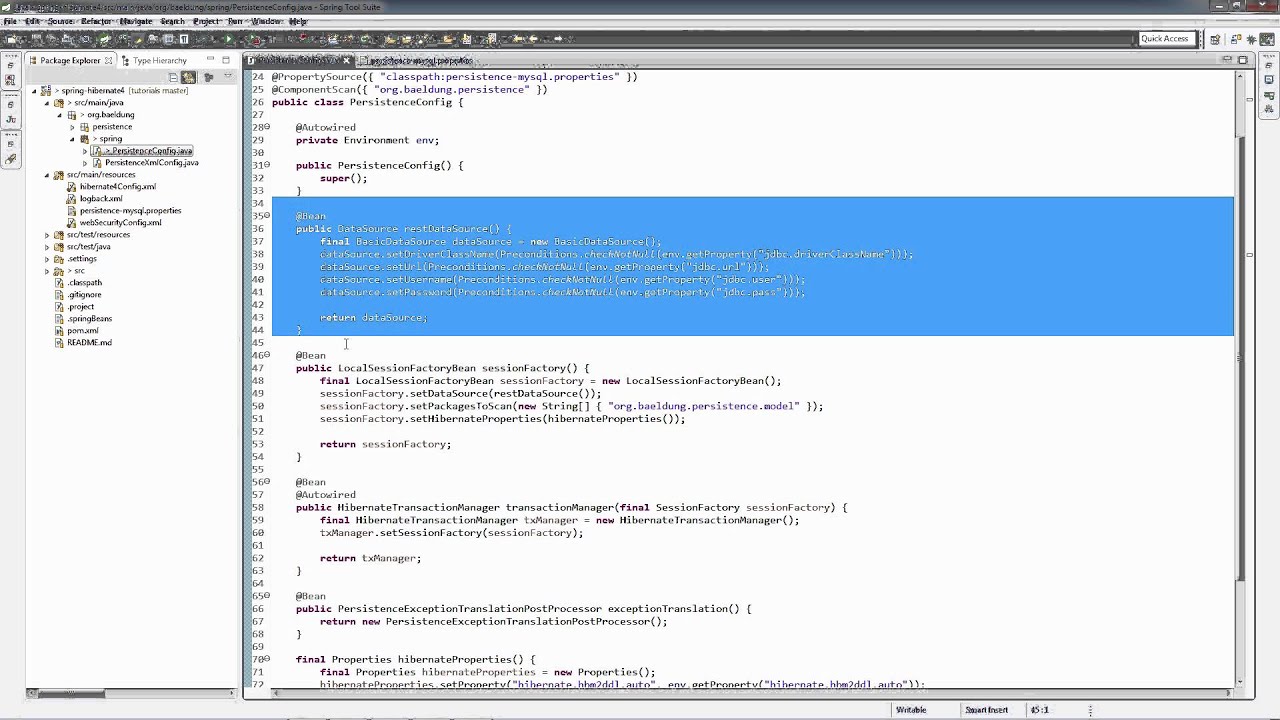Click the Forward navigation arrow in toolbar
This screenshot has width=1280, height=720.
click(x=557, y=39)
